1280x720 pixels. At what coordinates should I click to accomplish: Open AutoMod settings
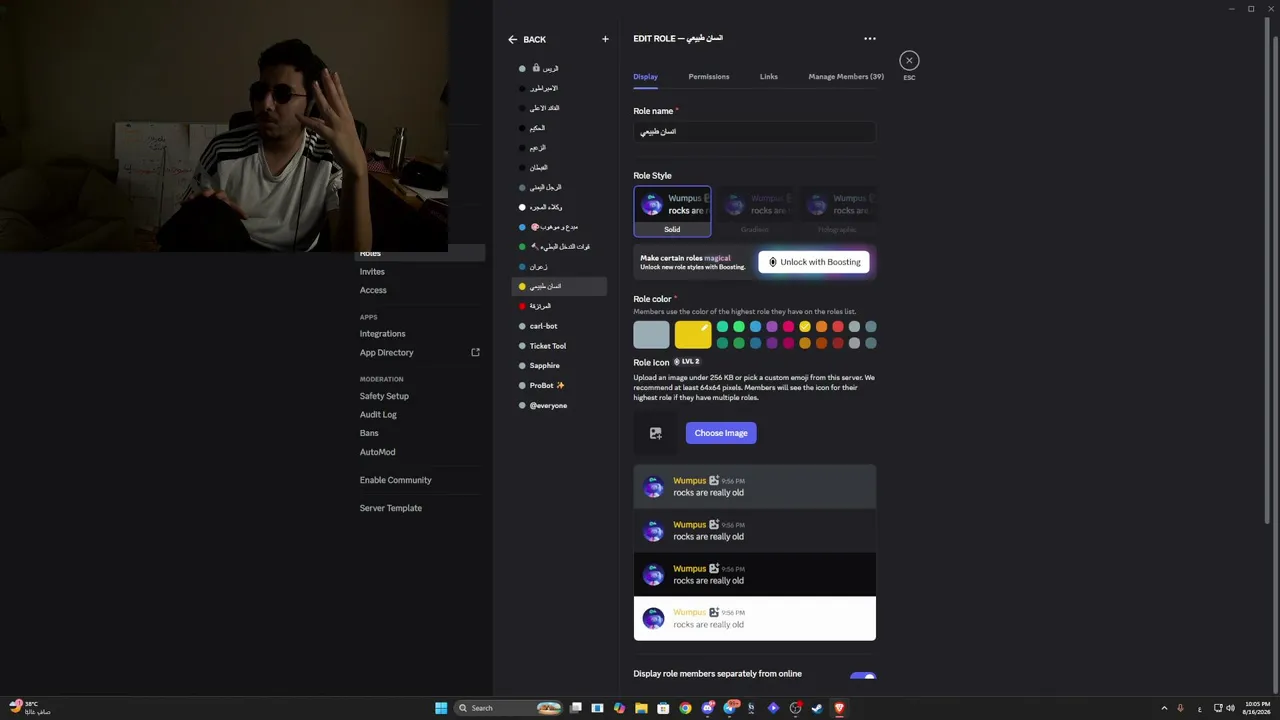[x=377, y=452]
